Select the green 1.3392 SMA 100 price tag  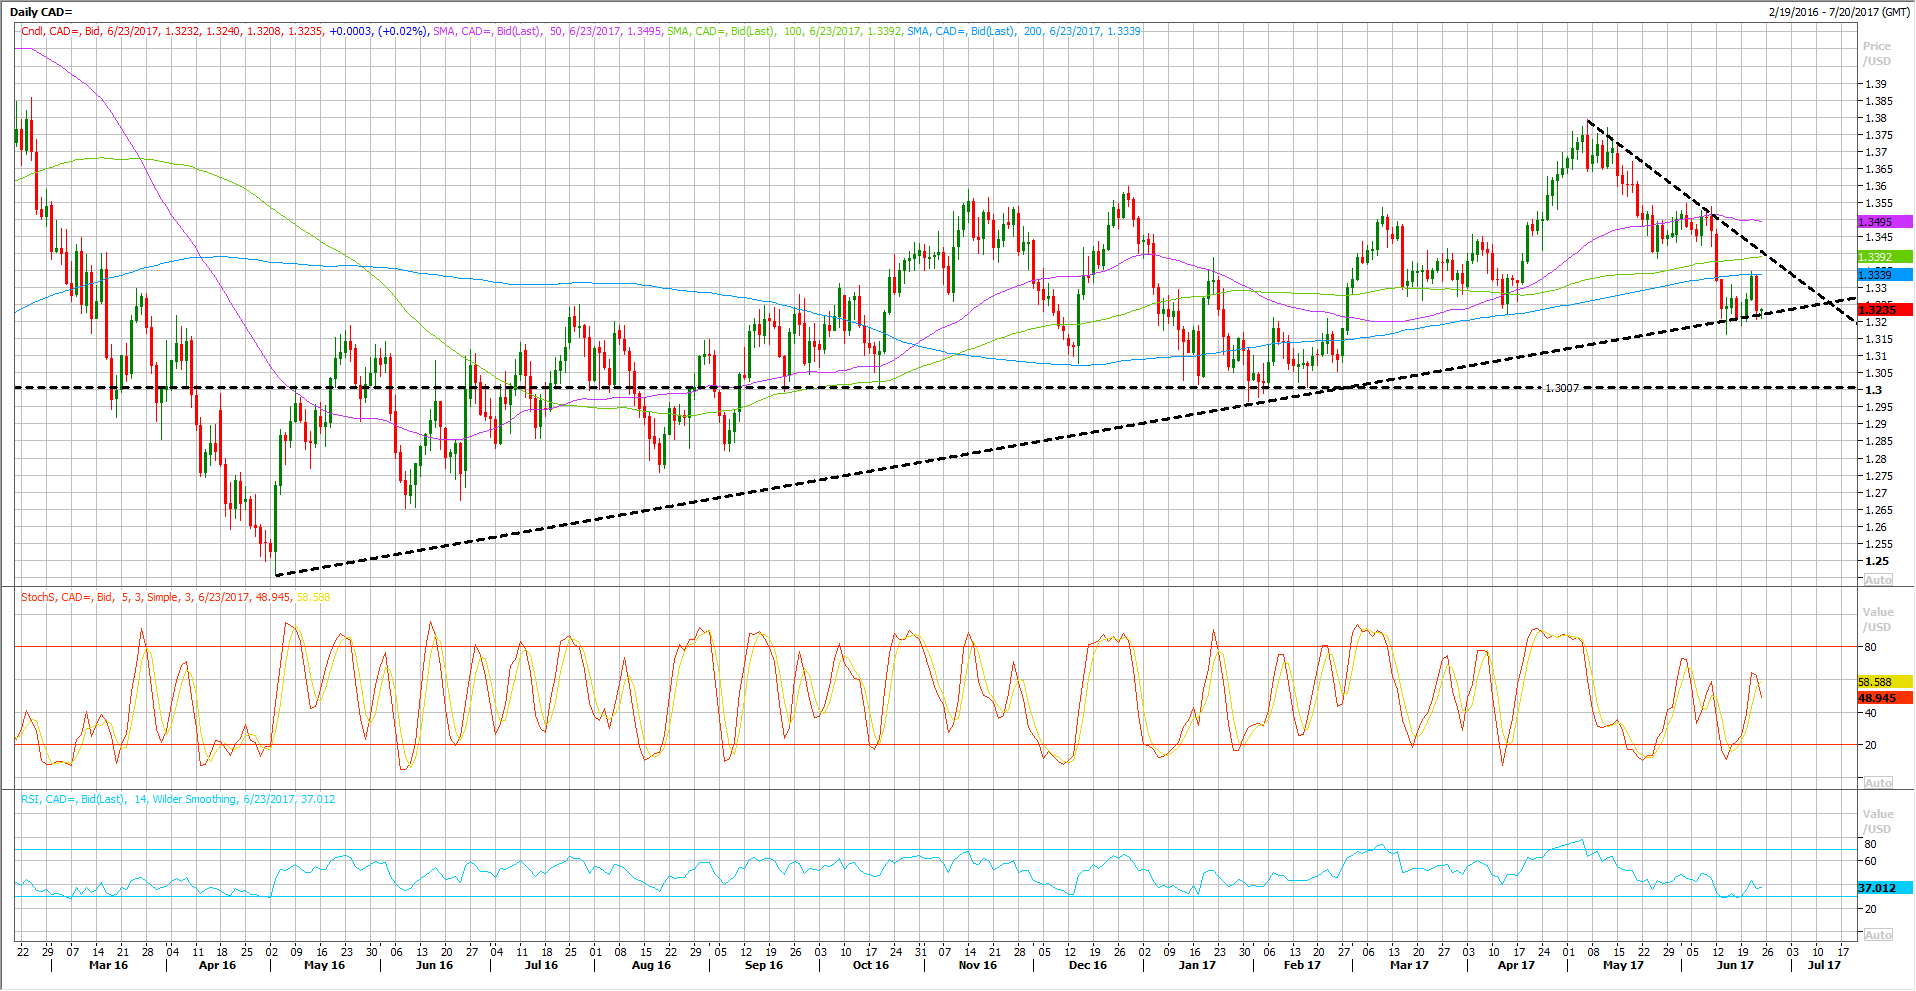(x=1884, y=257)
